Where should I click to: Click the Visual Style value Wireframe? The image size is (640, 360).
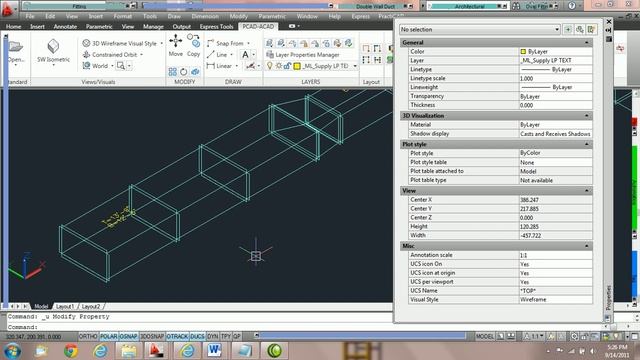pyautogui.click(x=555, y=300)
